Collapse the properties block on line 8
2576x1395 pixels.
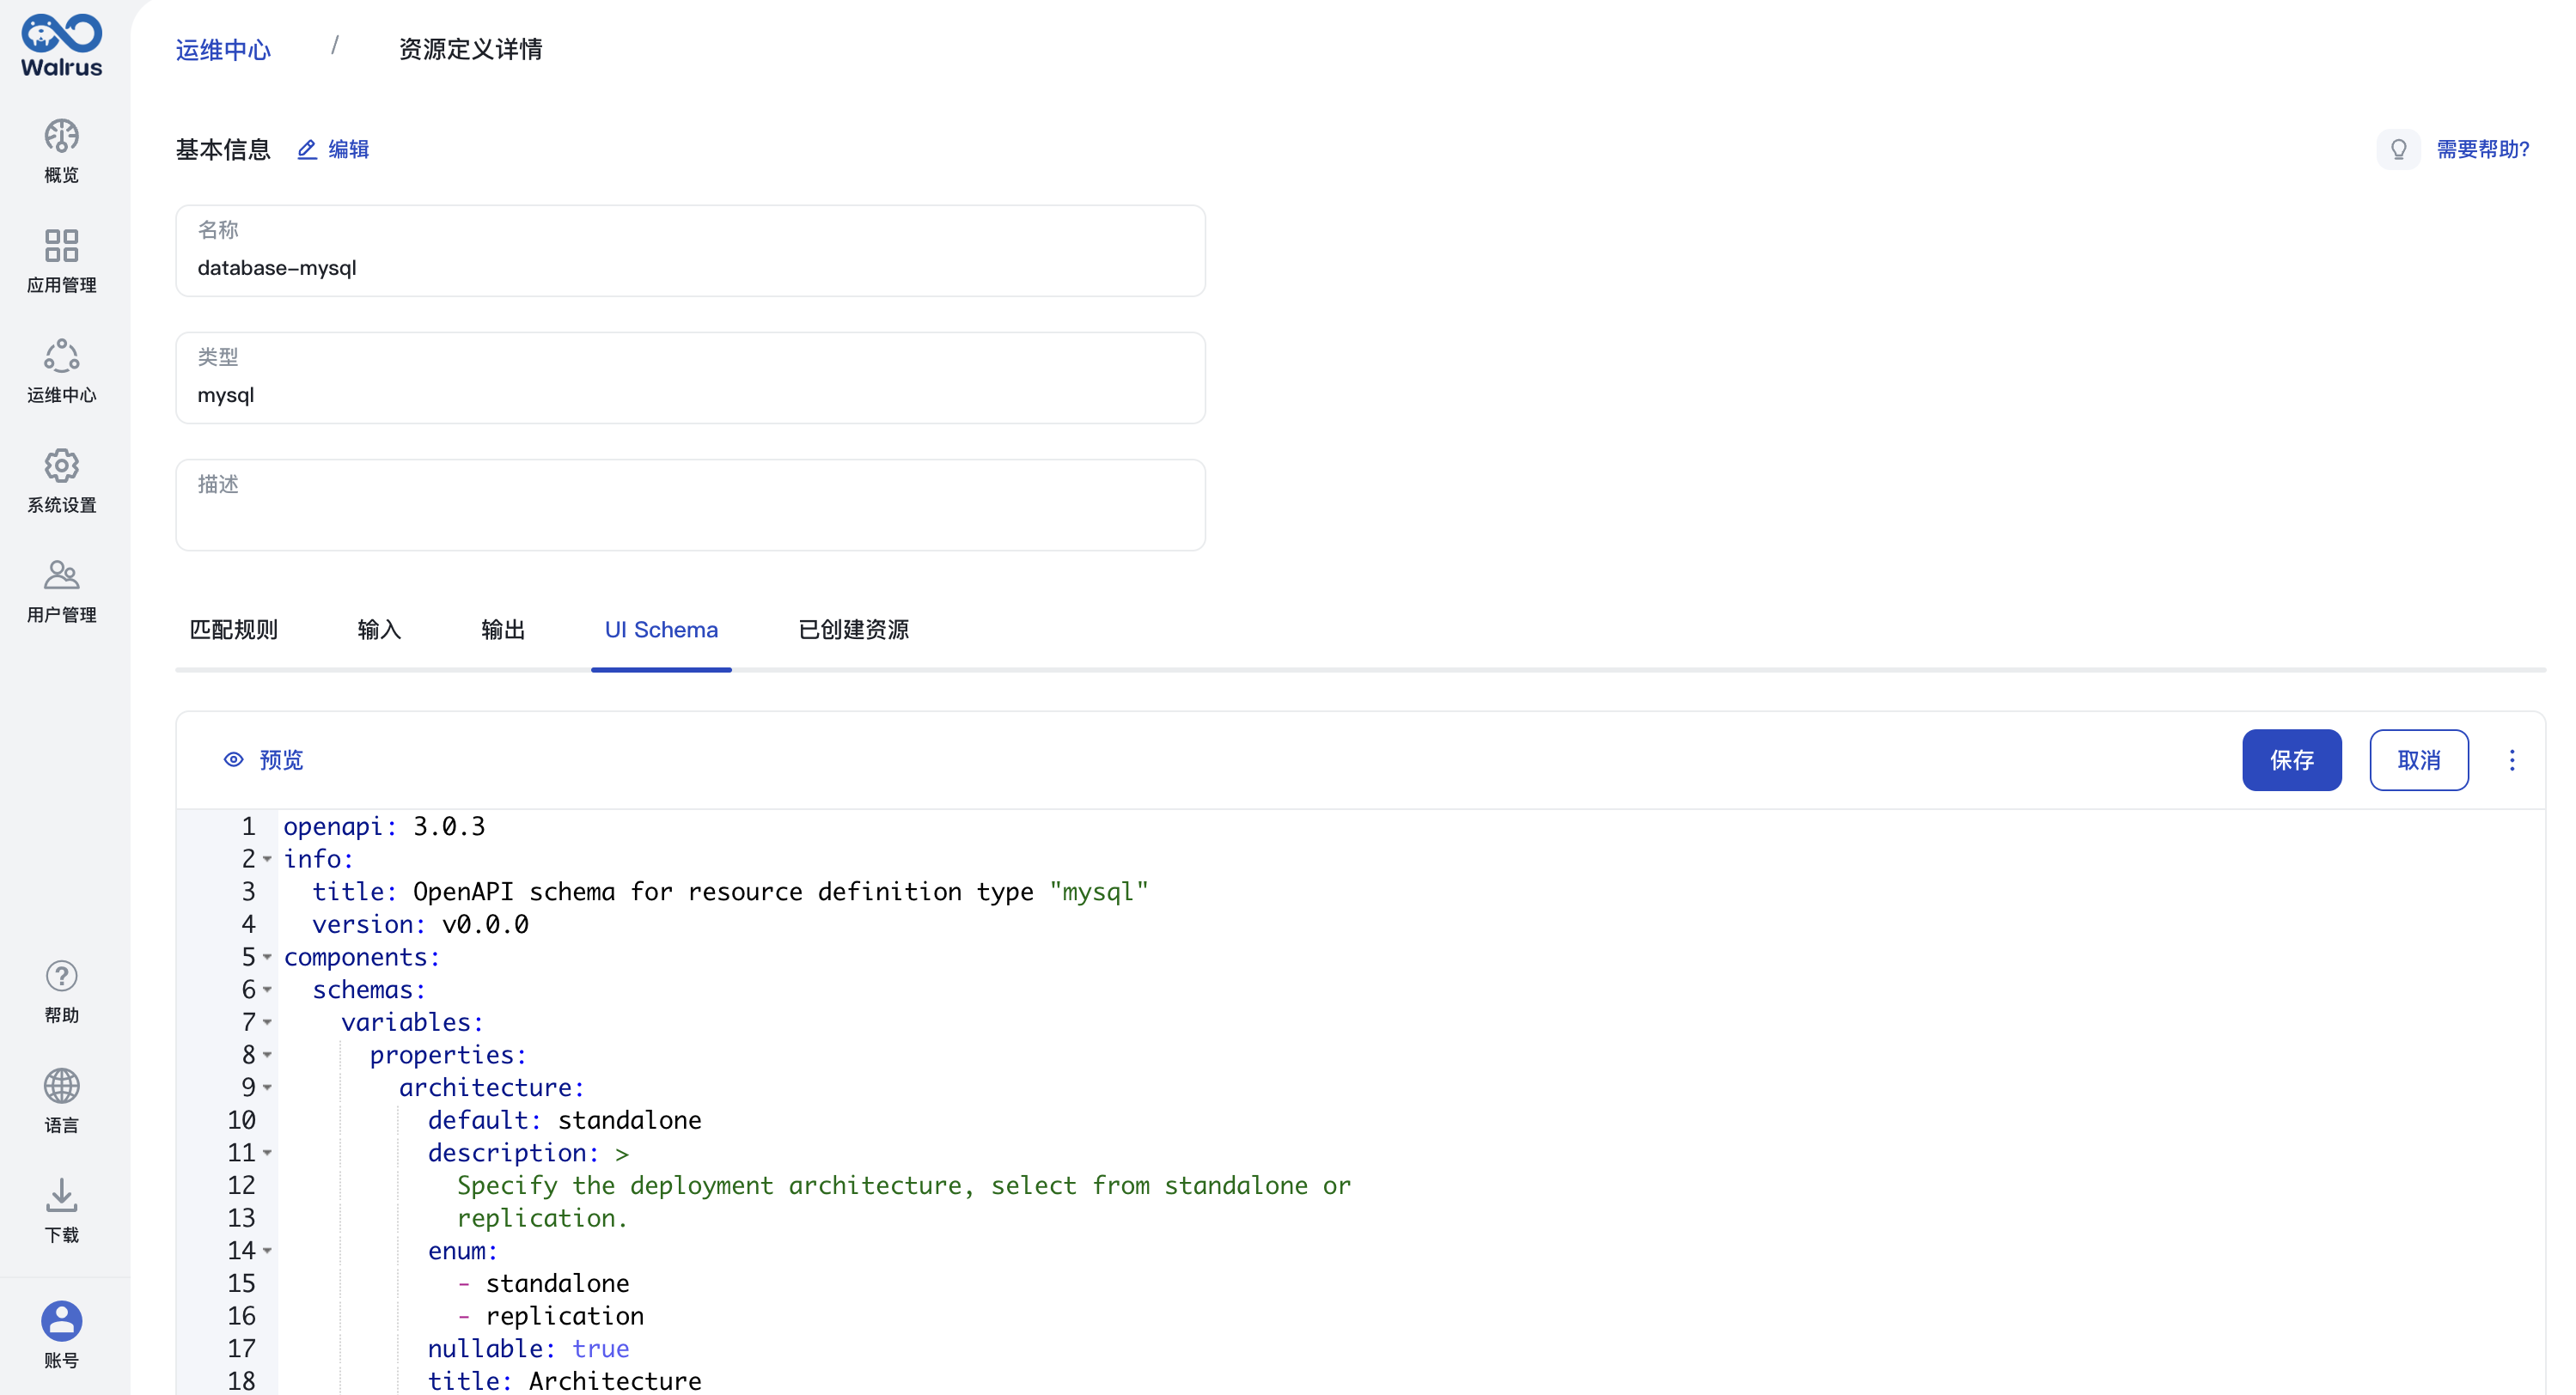(267, 1055)
